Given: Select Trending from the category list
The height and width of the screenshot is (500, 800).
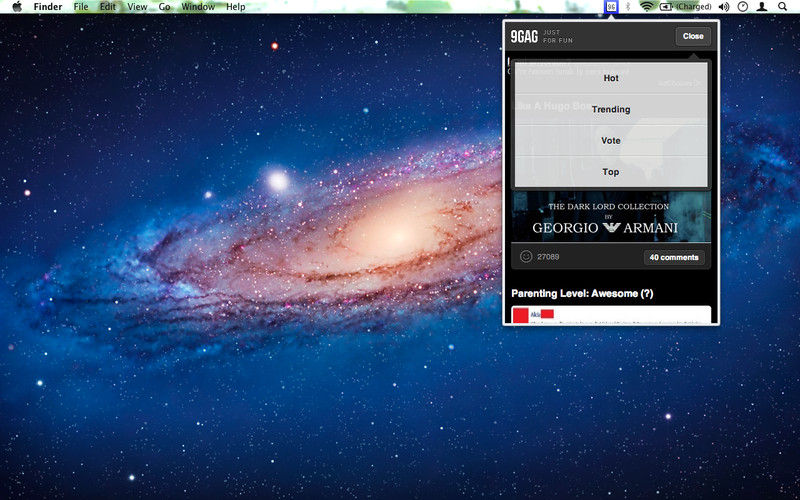Looking at the screenshot, I should pos(611,109).
